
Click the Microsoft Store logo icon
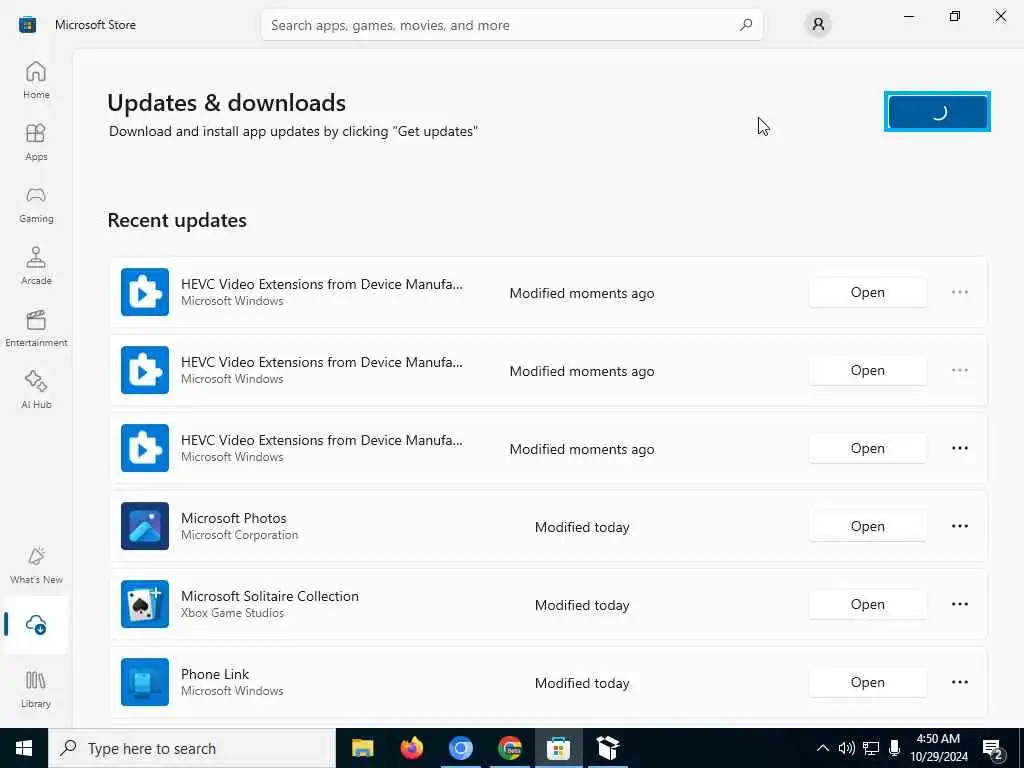27,25
